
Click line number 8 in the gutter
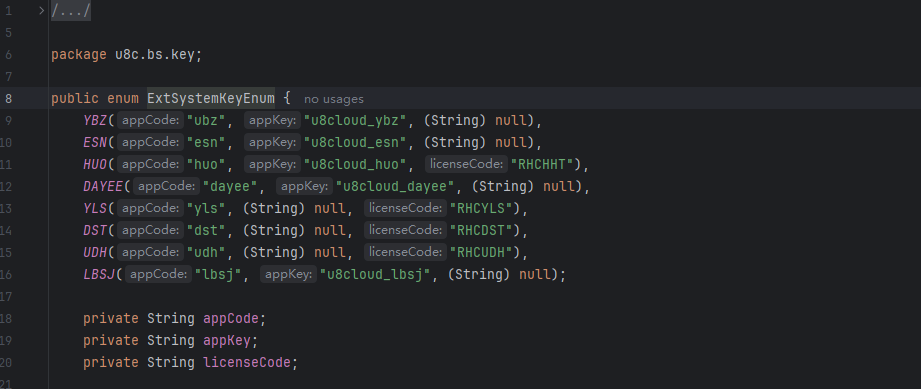coord(8,99)
